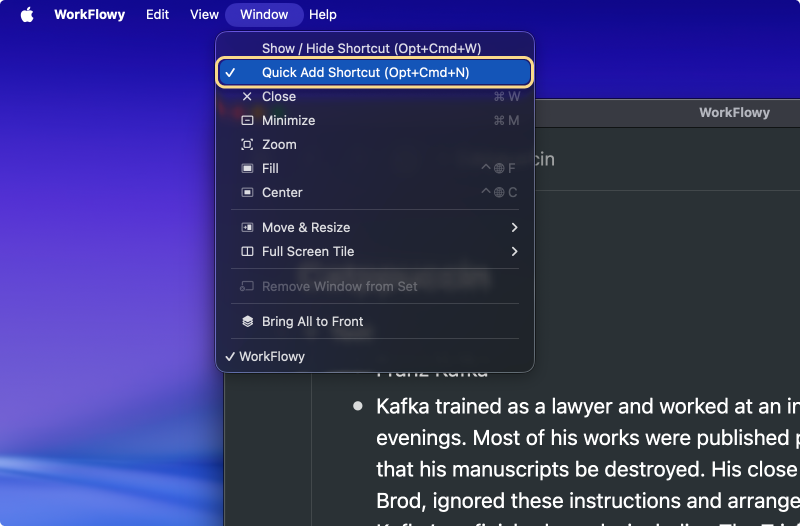Open the Apple menu
The width and height of the screenshot is (800, 526).
click(x=27, y=15)
